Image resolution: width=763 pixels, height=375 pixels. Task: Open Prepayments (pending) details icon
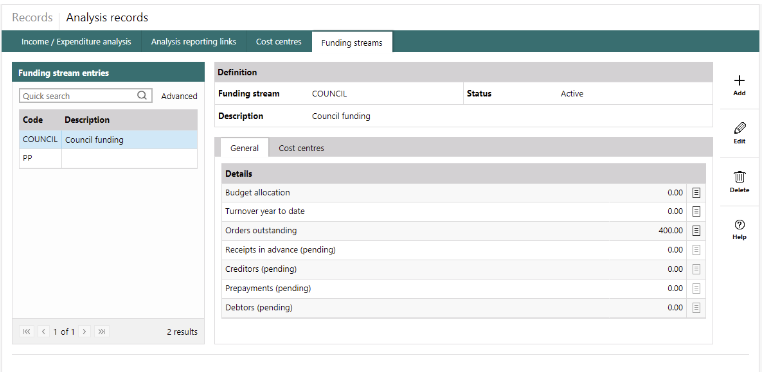tap(696, 288)
